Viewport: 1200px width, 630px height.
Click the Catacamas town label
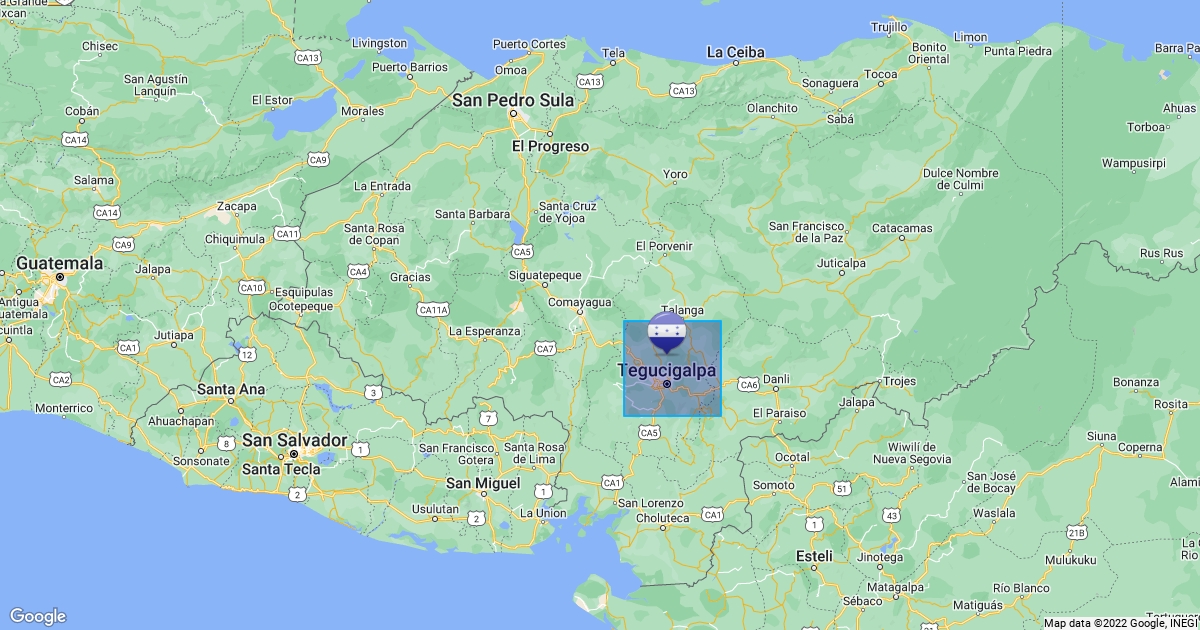tap(902, 228)
